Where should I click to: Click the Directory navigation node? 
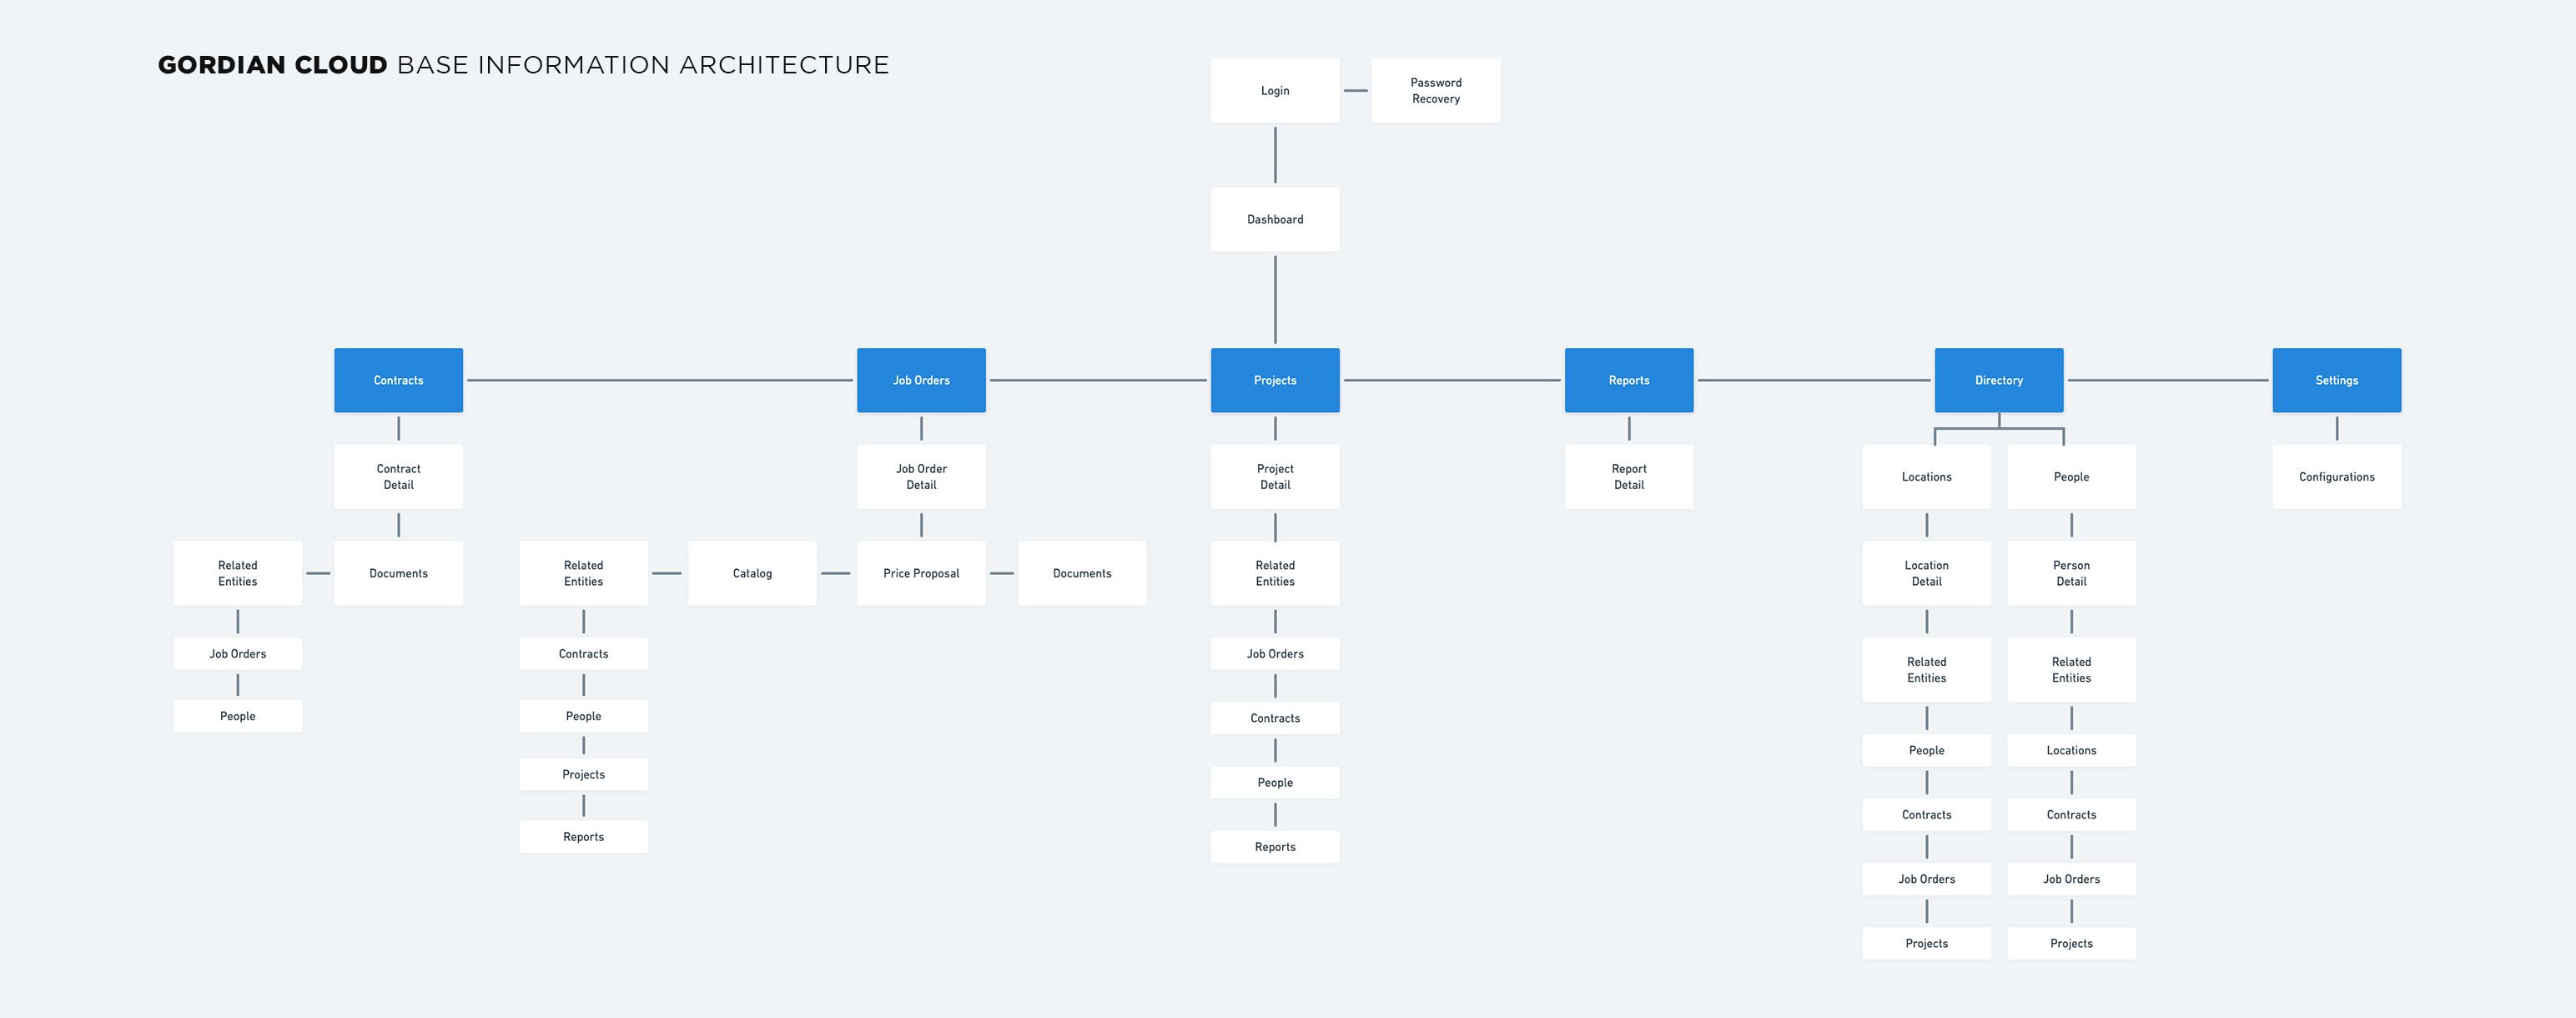[x=2000, y=378]
